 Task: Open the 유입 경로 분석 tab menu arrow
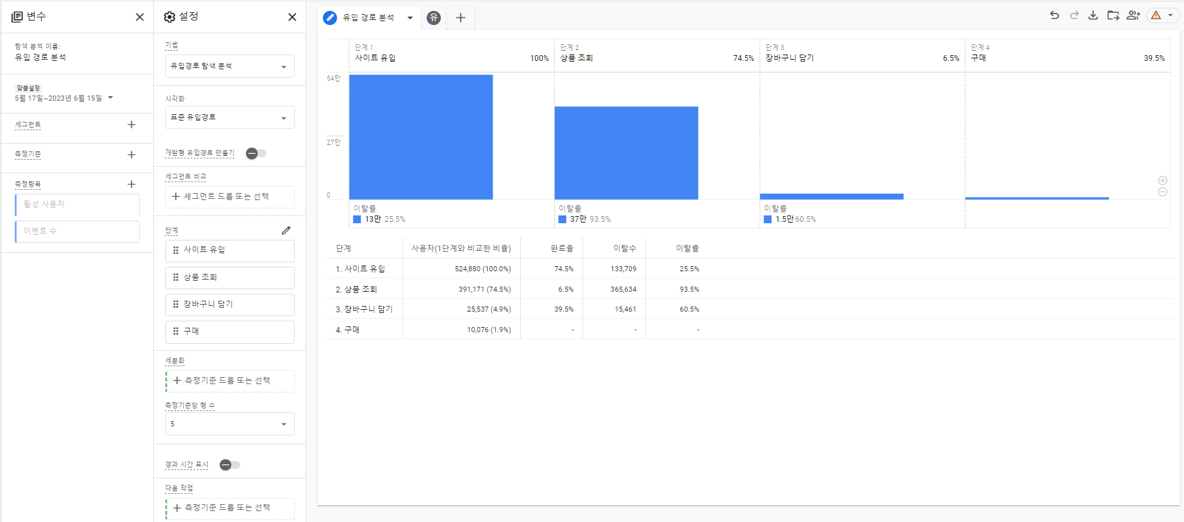tap(409, 17)
